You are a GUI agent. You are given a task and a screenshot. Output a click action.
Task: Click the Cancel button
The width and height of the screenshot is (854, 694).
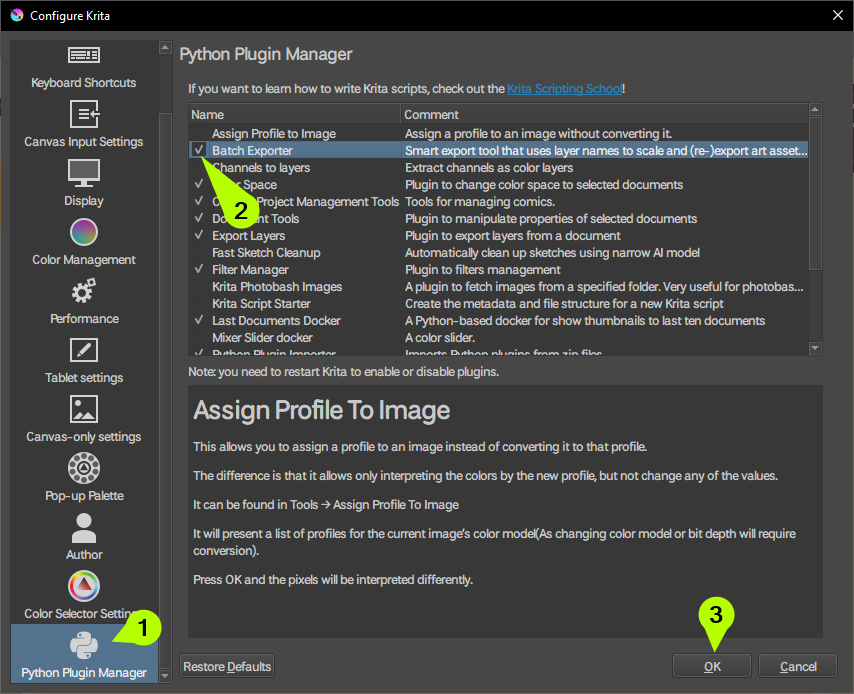(x=798, y=666)
